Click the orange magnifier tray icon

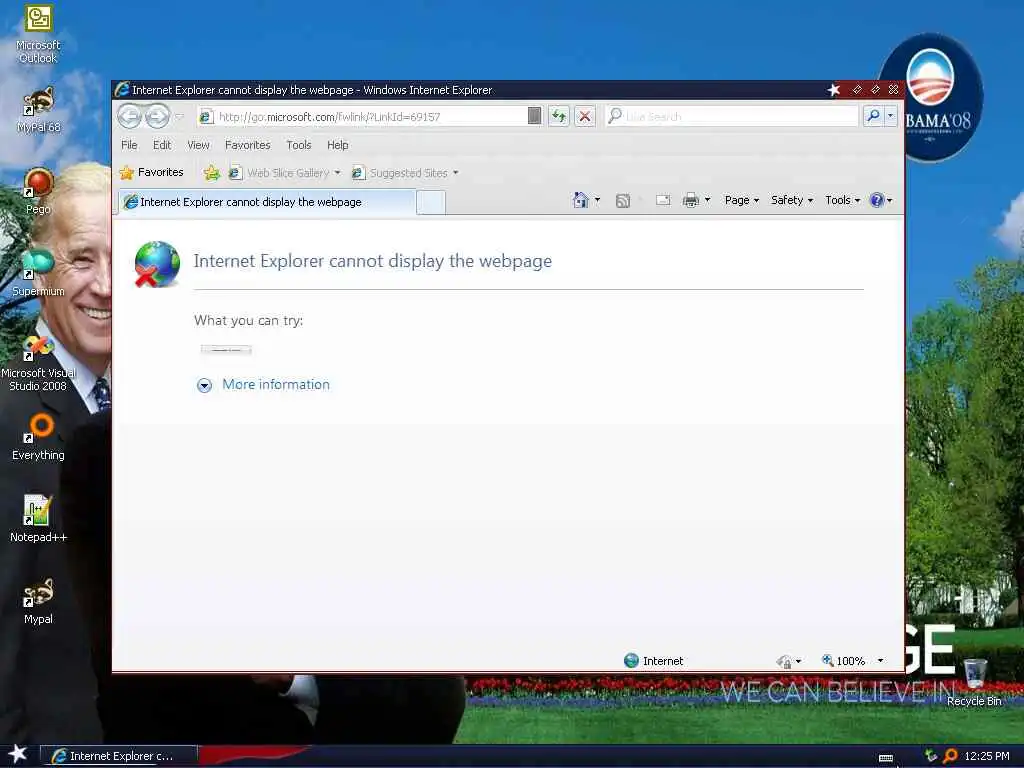click(x=951, y=756)
